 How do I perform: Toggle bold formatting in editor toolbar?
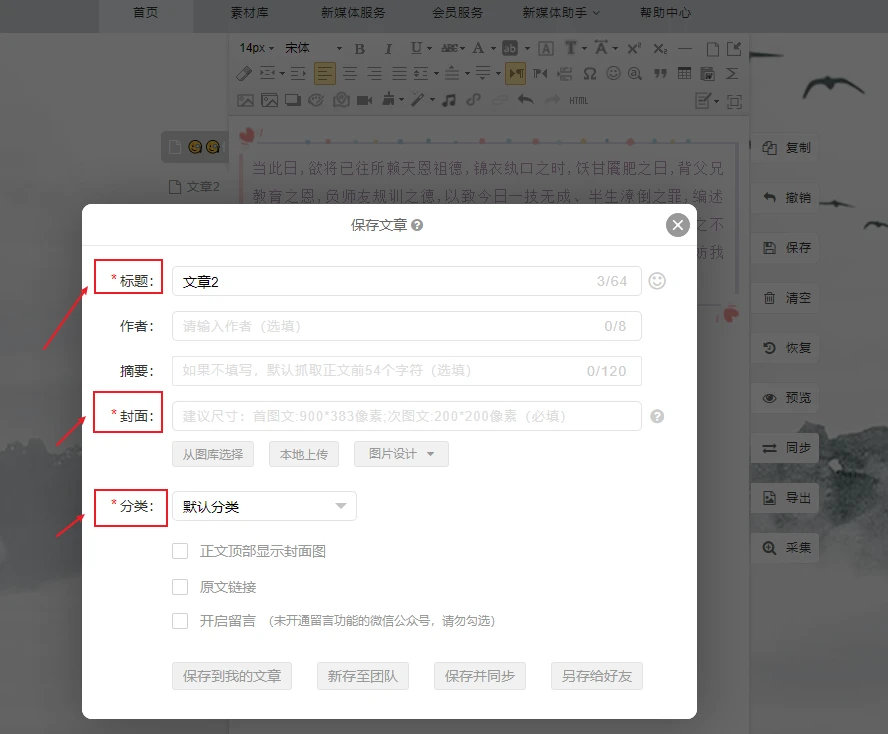[360, 48]
